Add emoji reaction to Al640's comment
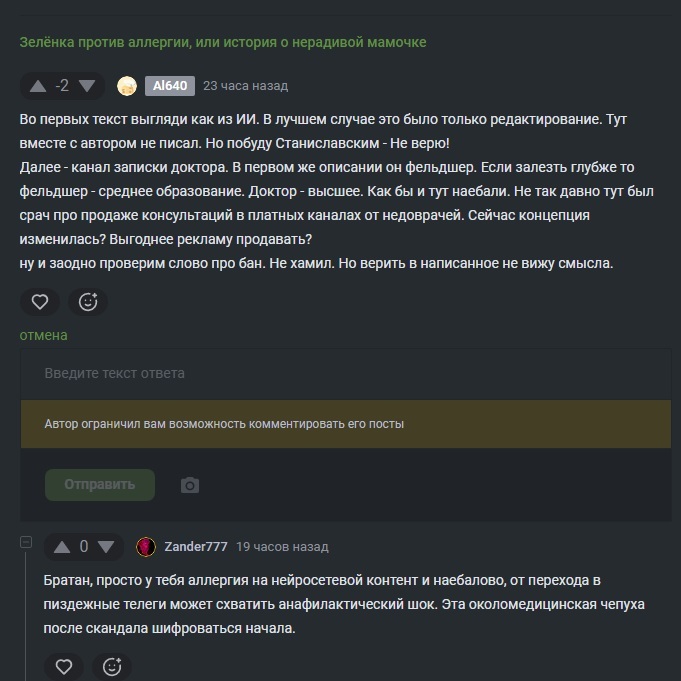Viewport: 681px width, 681px height. coord(88,301)
